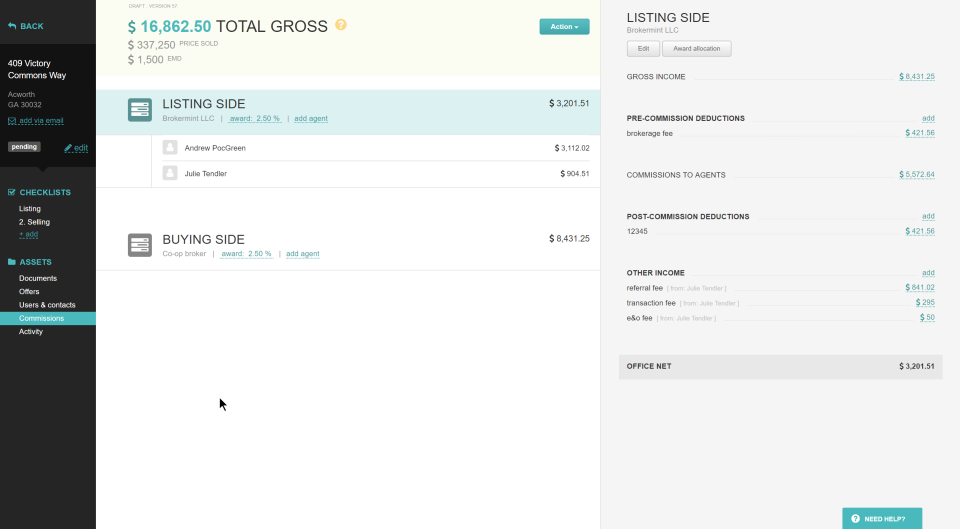Click add next to Pre-Commission Deductions
Viewport: 960px width, 529px height.
coord(928,118)
